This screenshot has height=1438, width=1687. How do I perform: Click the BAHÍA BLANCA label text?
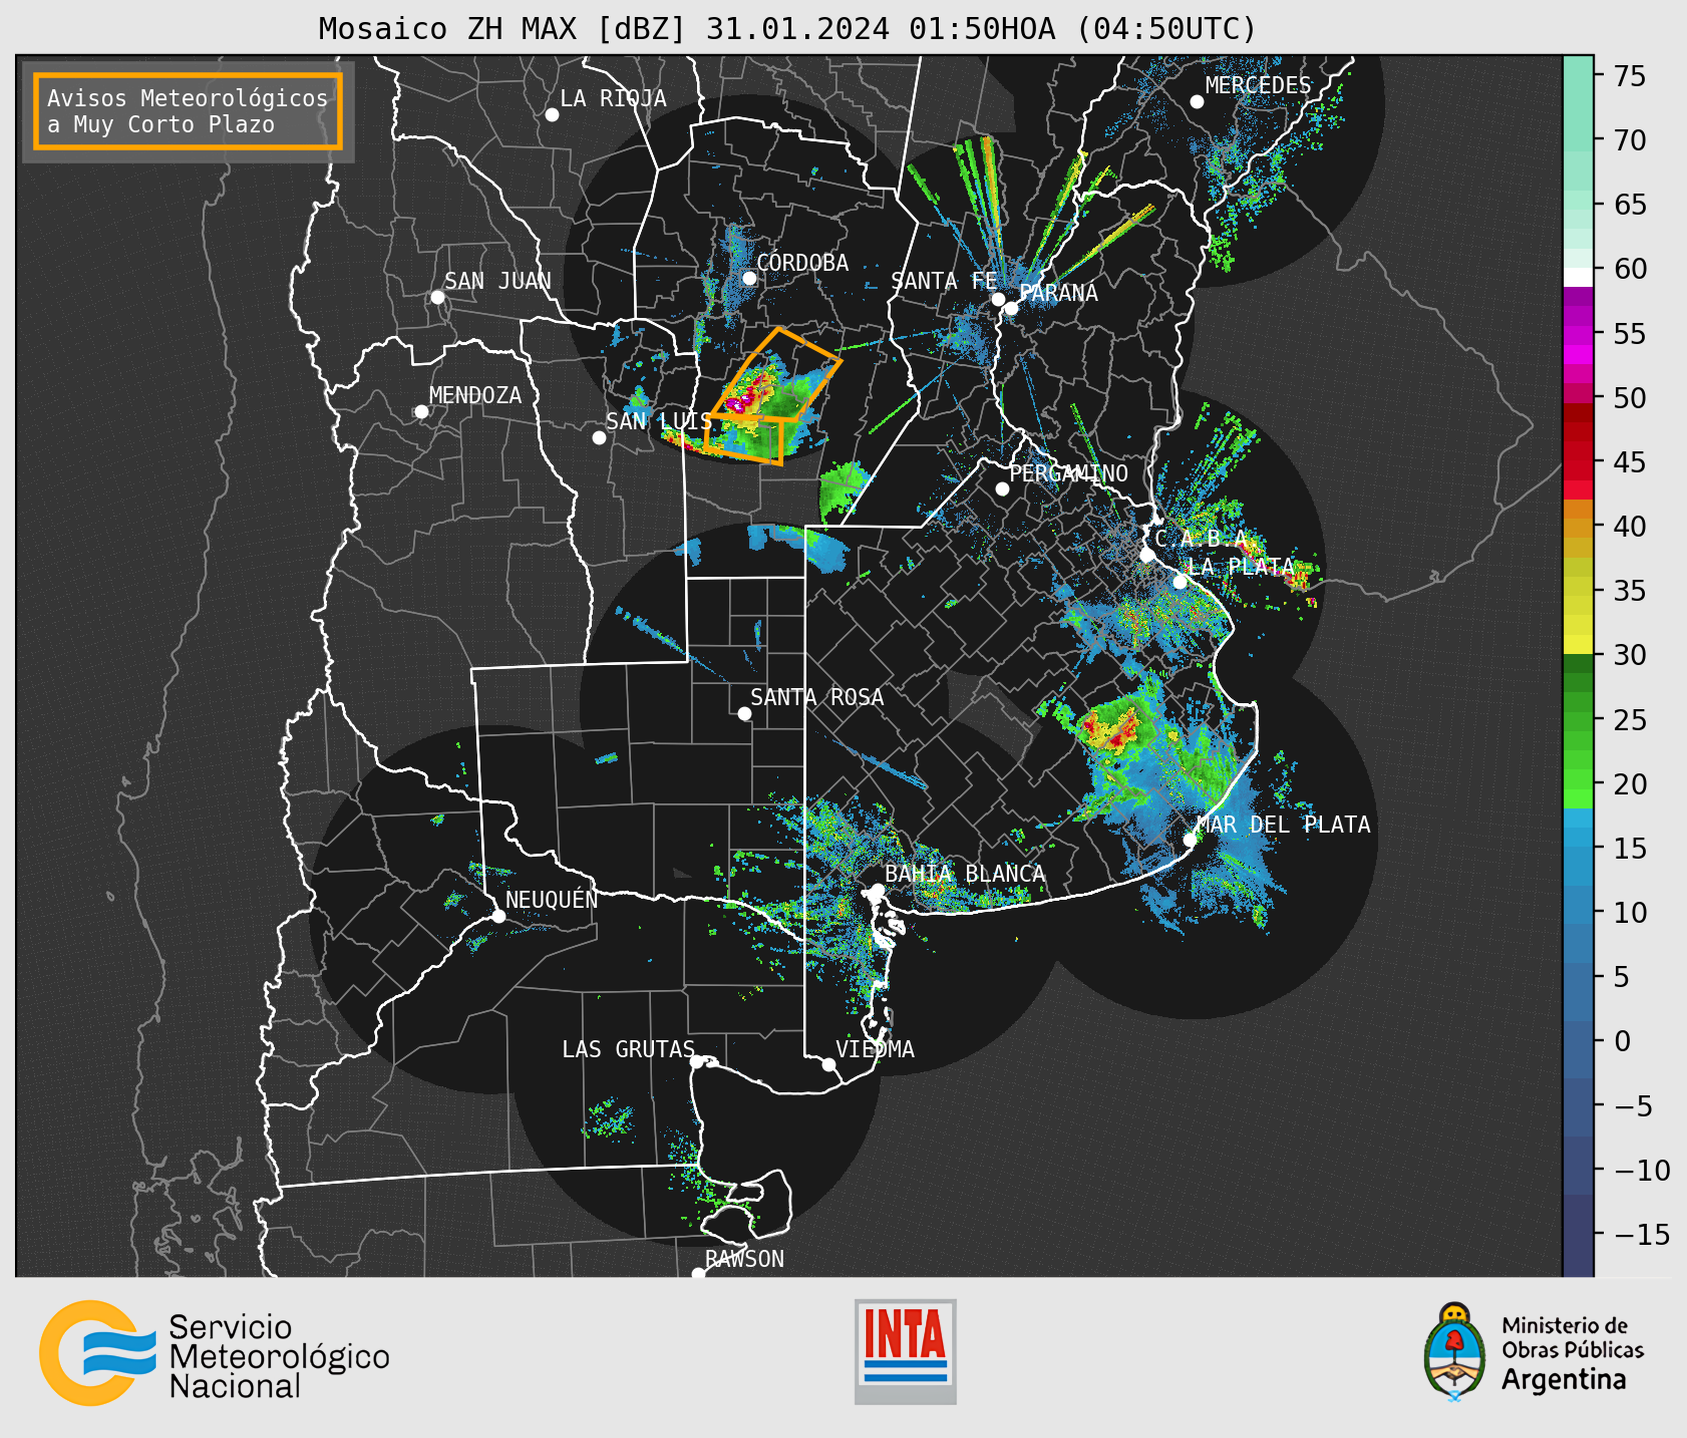tap(965, 874)
